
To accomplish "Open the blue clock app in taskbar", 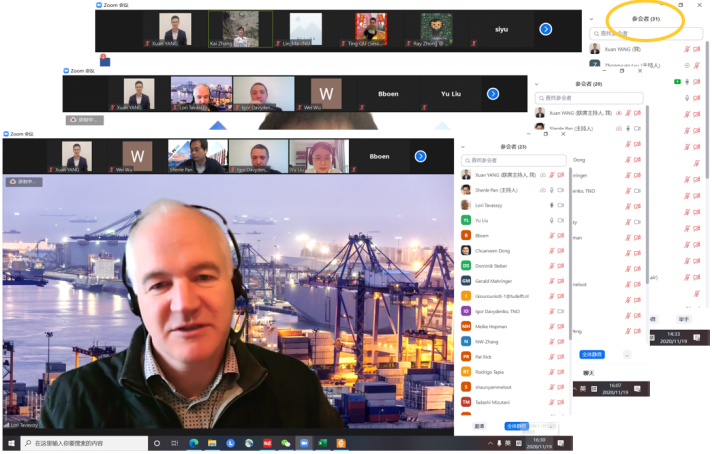I will point(231,443).
